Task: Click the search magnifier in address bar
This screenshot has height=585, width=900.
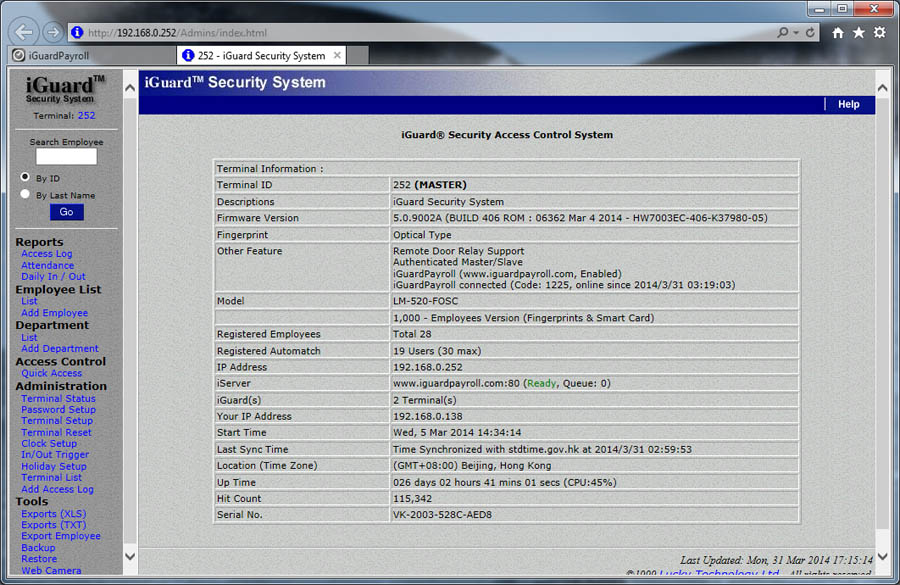Action: pyautogui.click(x=782, y=33)
